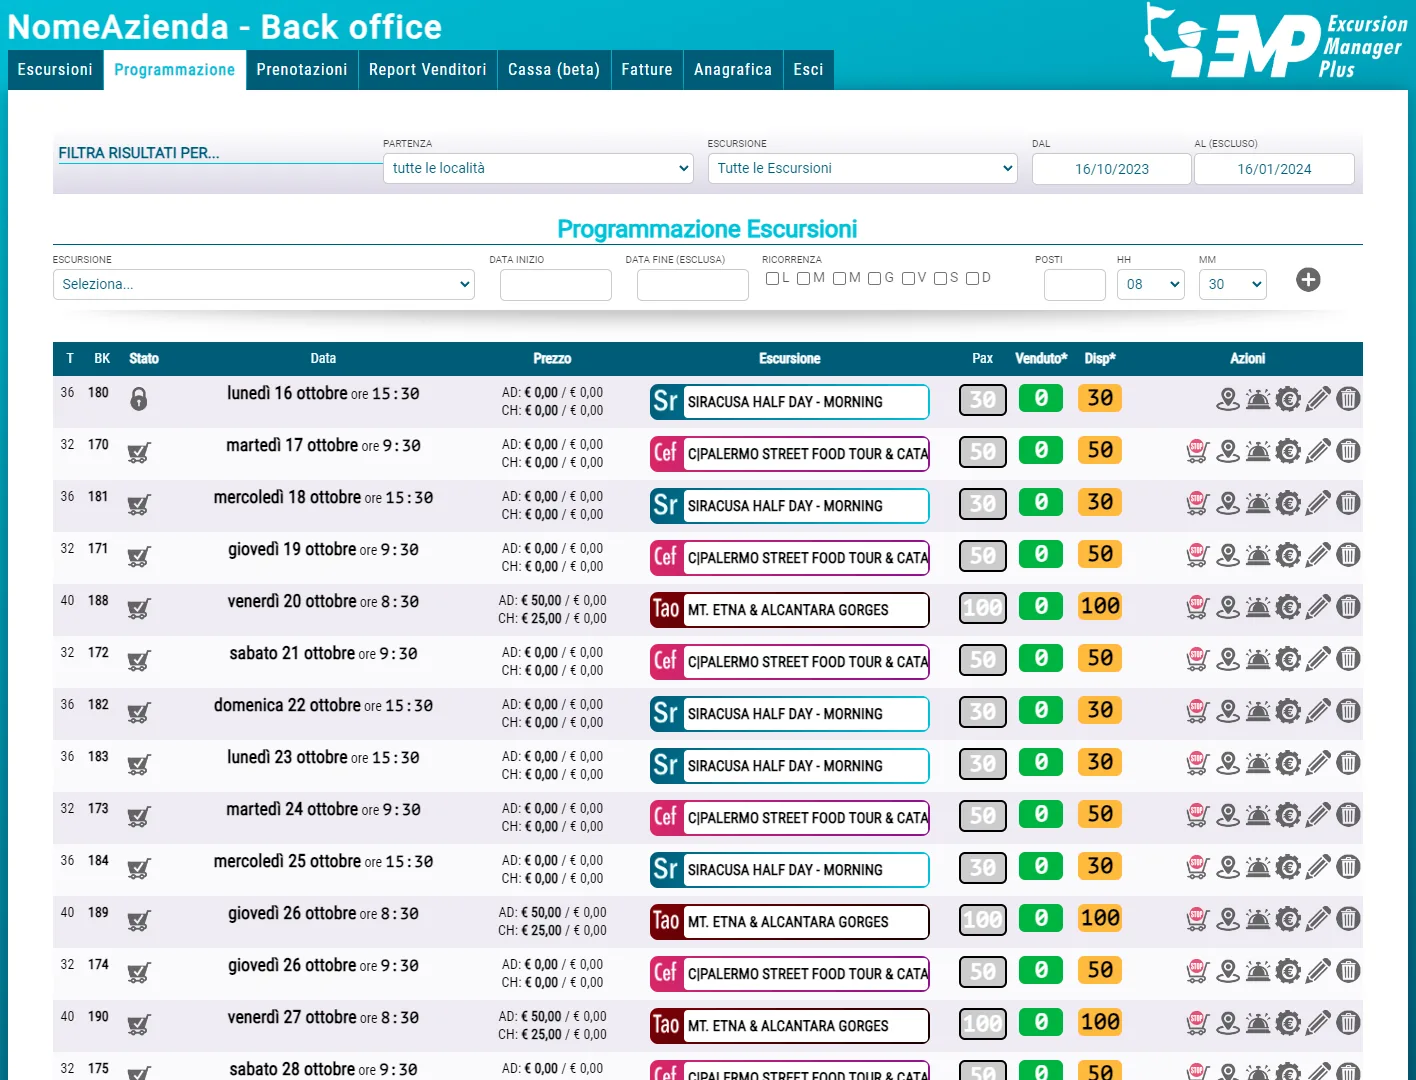The image size is (1416, 1080).
Task: Check the L (lunedì) recurrence box
Action: (772, 278)
